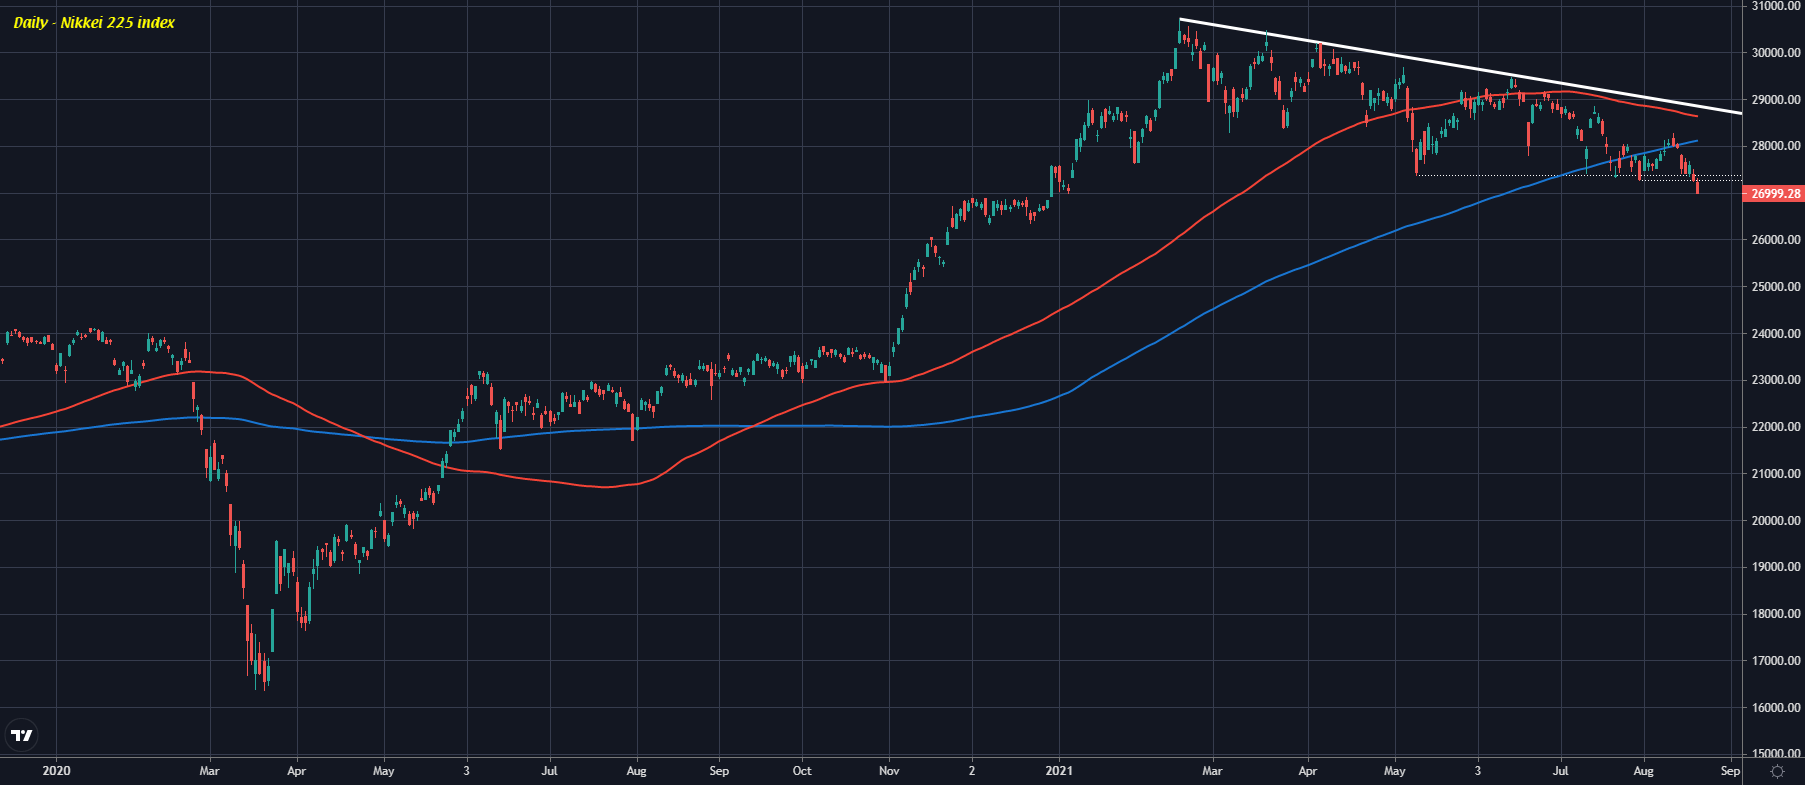Select the 29000.00 price axis label

(x=1777, y=100)
